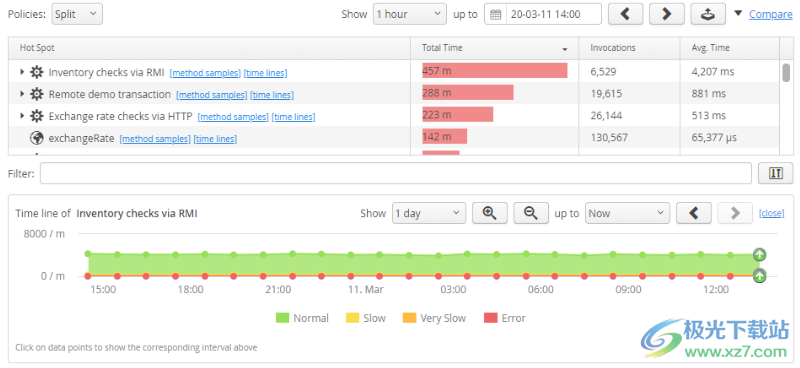
Task: Open the up to Now dropdown
Action: tap(628, 213)
